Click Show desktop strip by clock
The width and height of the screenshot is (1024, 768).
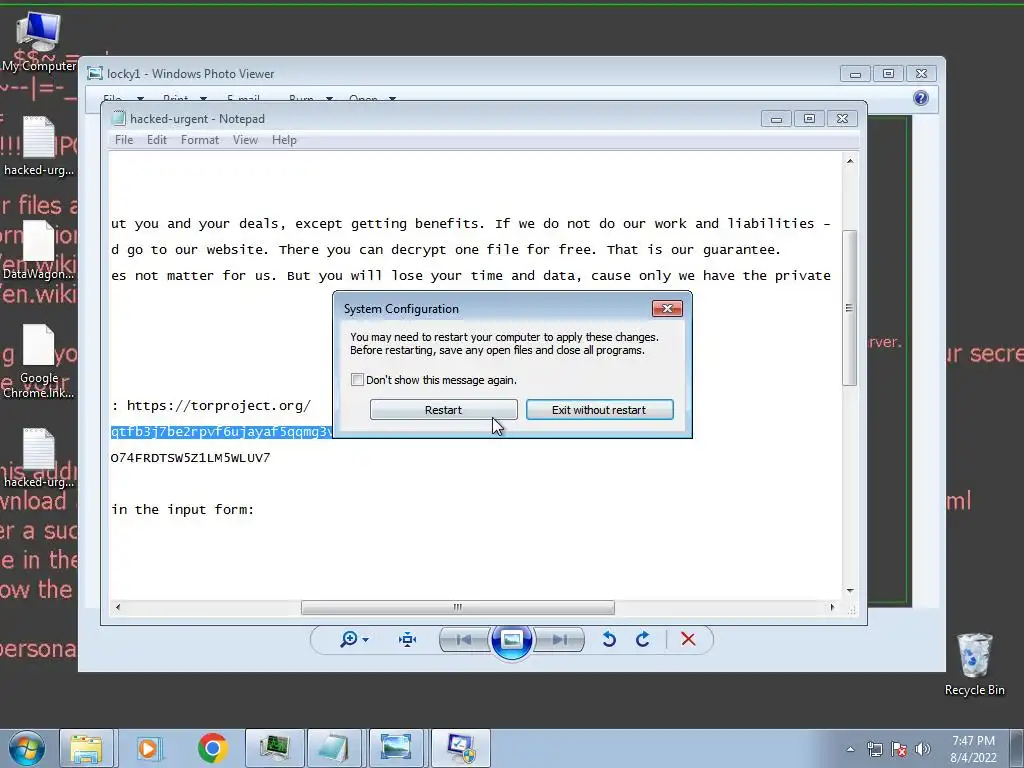(1017, 748)
